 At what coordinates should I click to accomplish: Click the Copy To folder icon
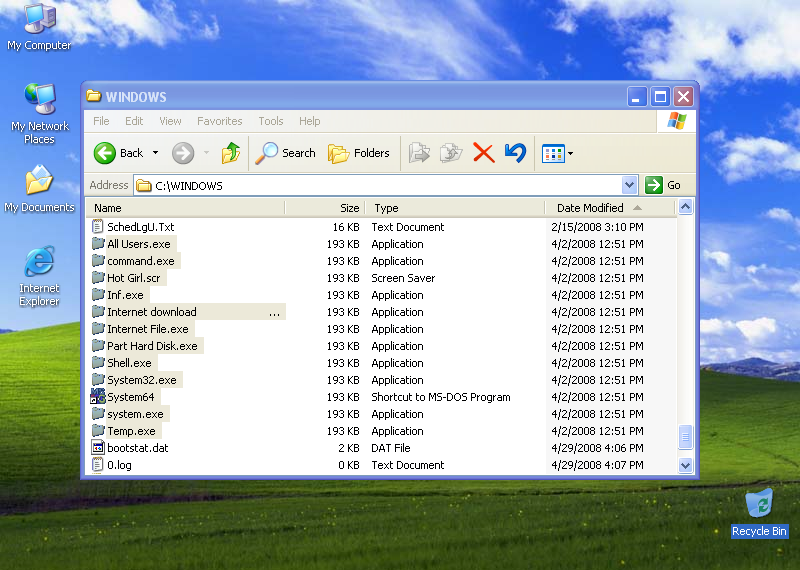[x=451, y=153]
